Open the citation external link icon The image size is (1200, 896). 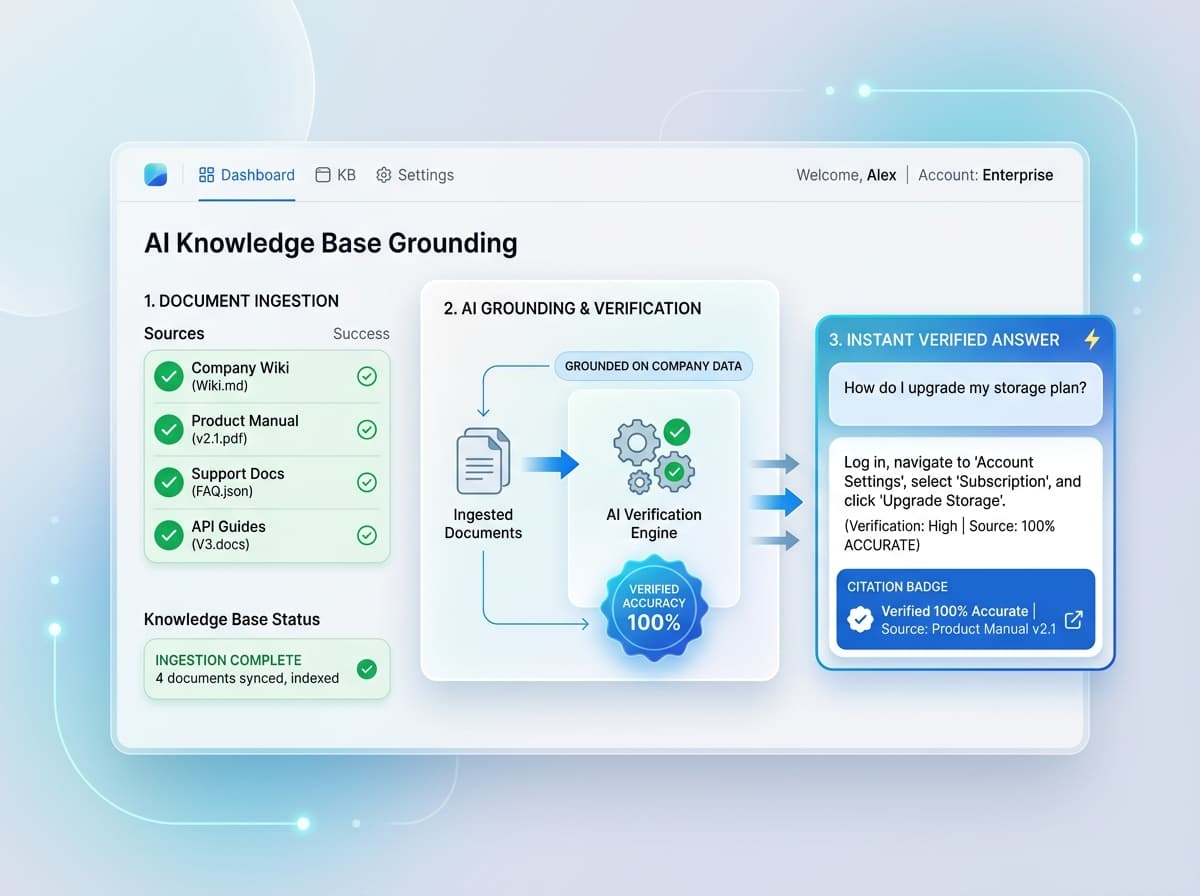click(x=1073, y=620)
